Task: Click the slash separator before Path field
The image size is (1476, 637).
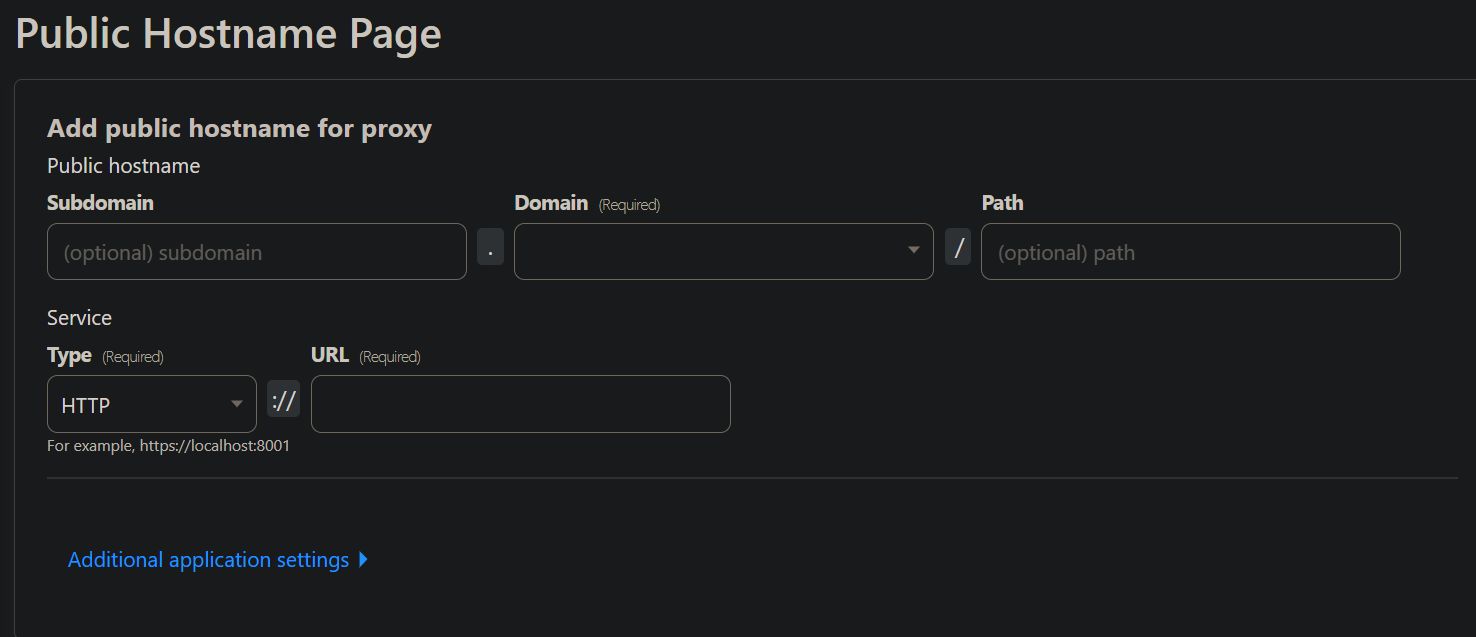Action: click(x=958, y=246)
